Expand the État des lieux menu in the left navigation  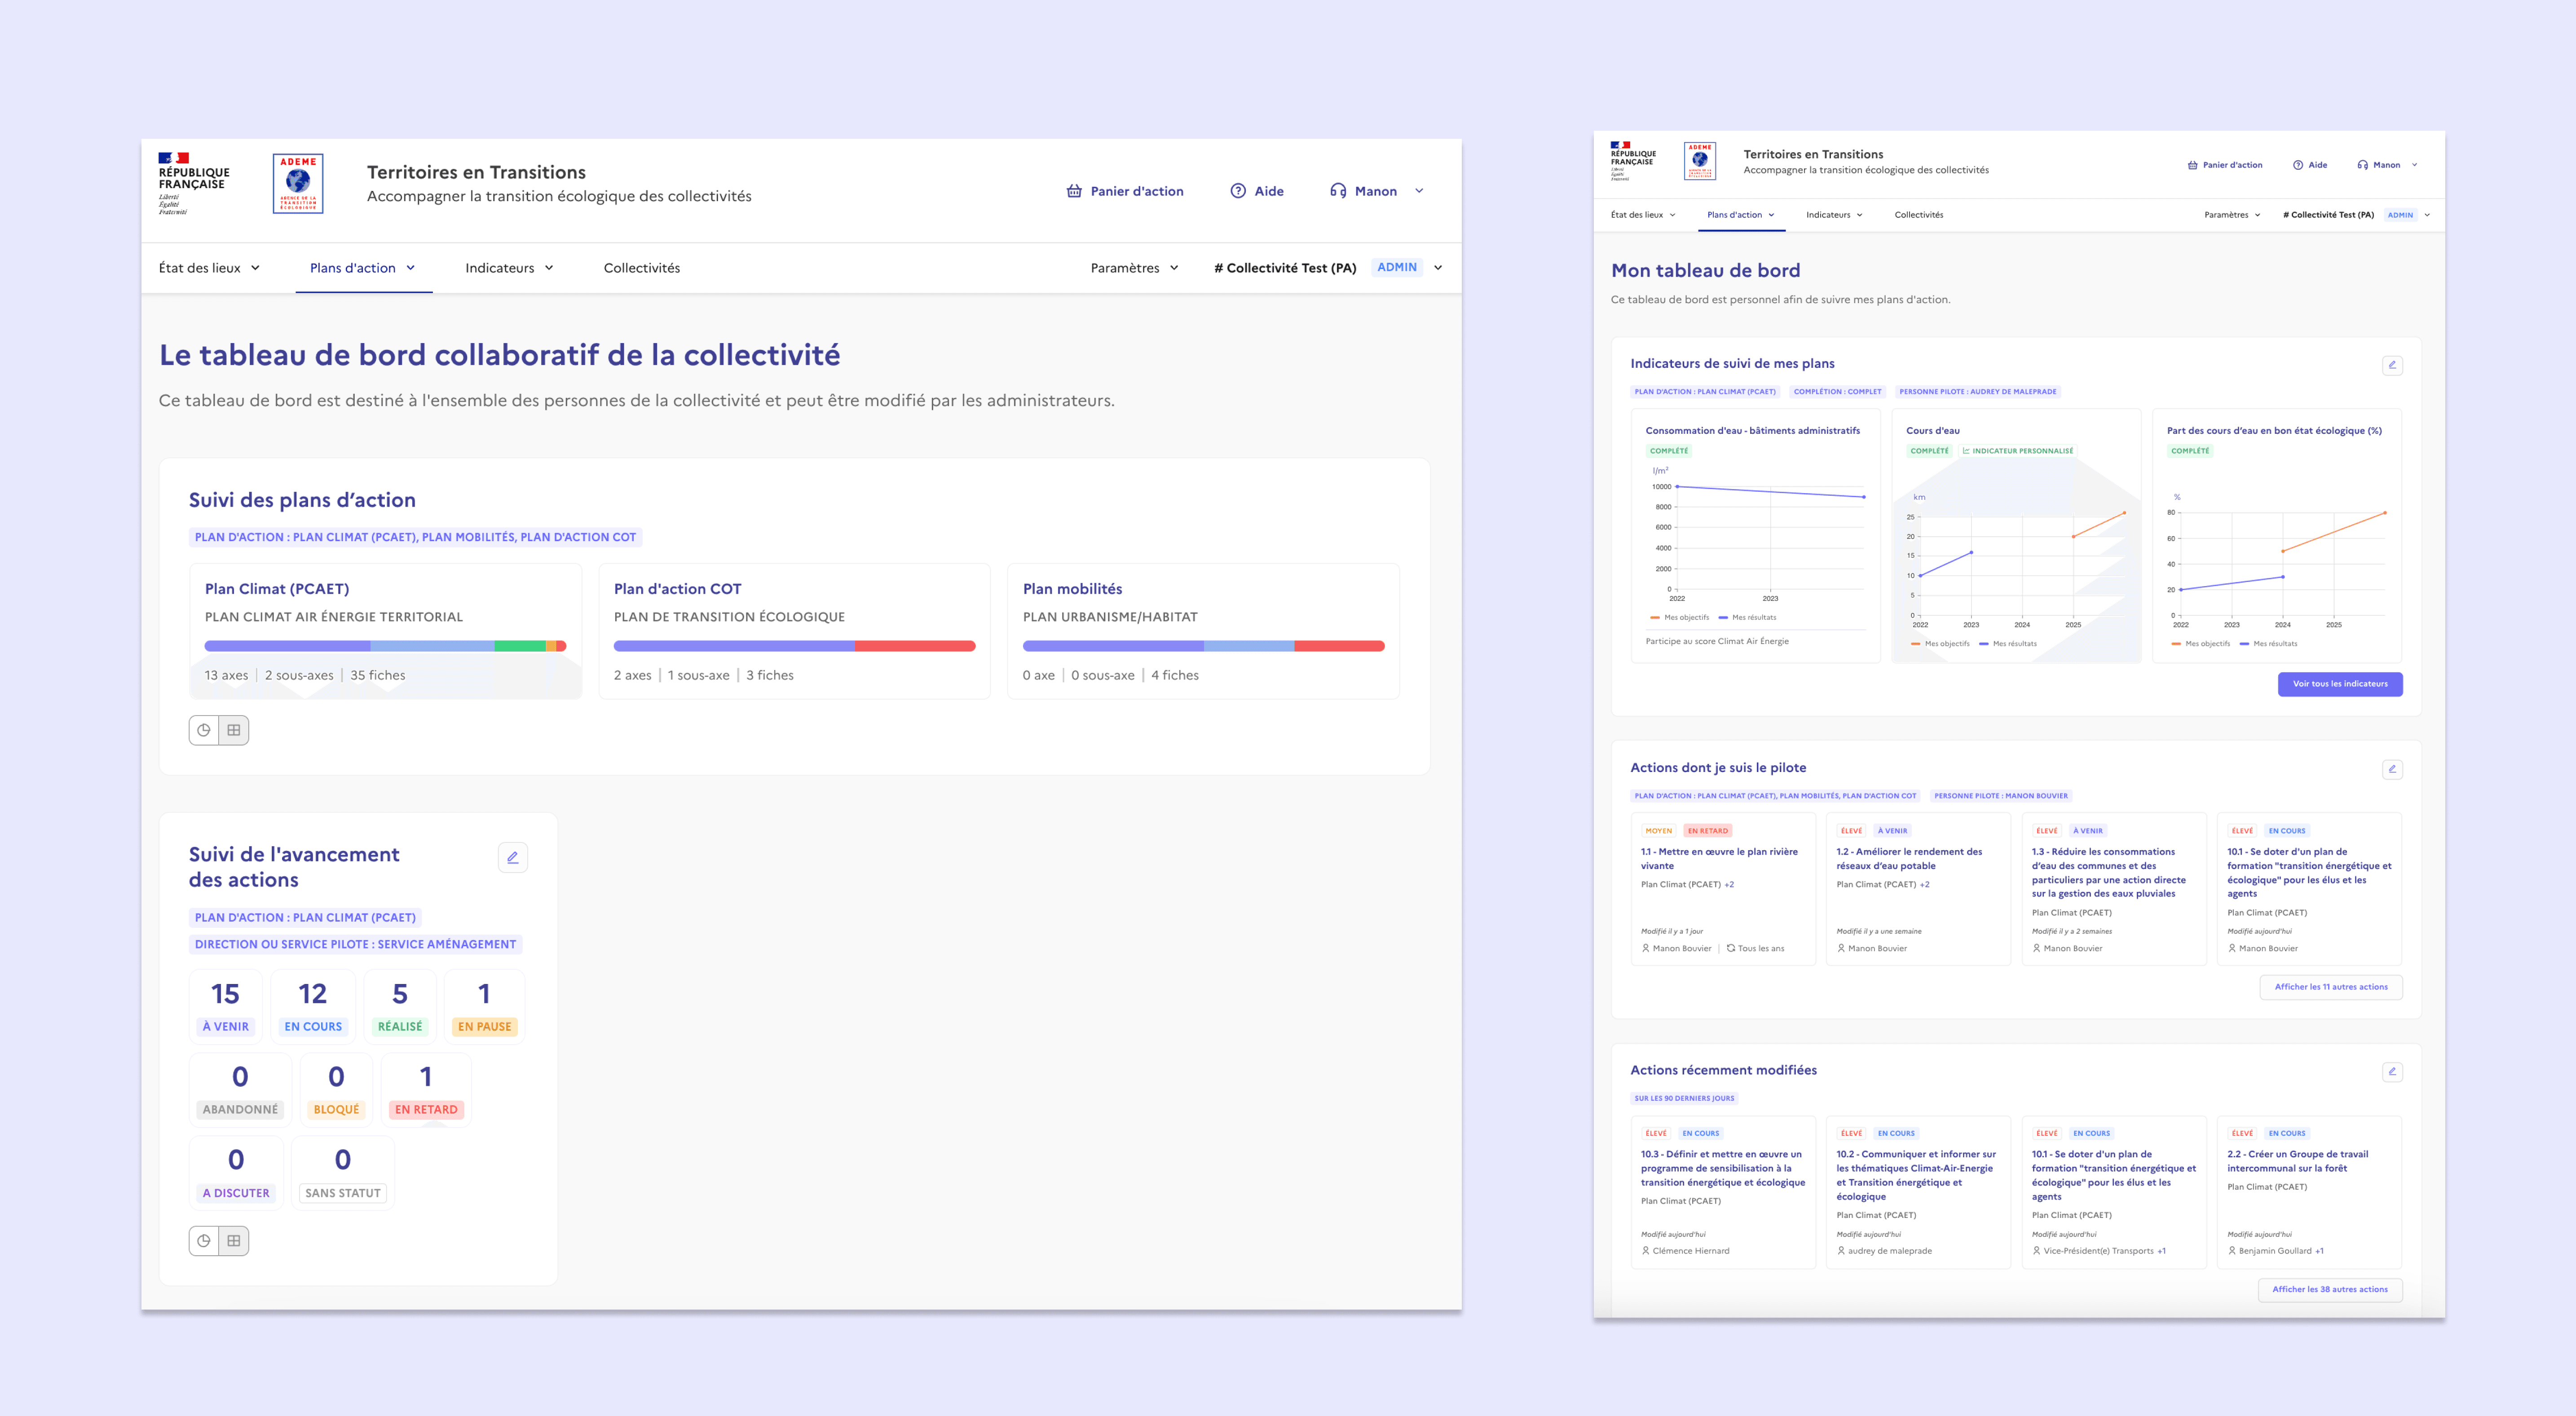[209, 268]
